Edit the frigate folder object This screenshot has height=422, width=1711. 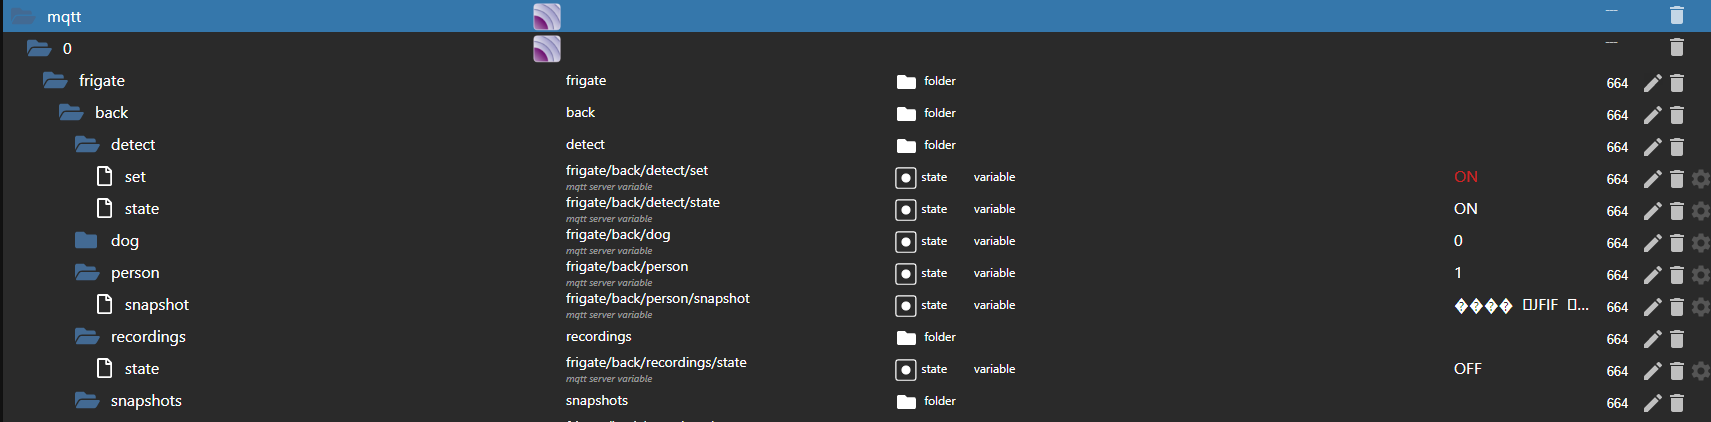[1652, 83]
